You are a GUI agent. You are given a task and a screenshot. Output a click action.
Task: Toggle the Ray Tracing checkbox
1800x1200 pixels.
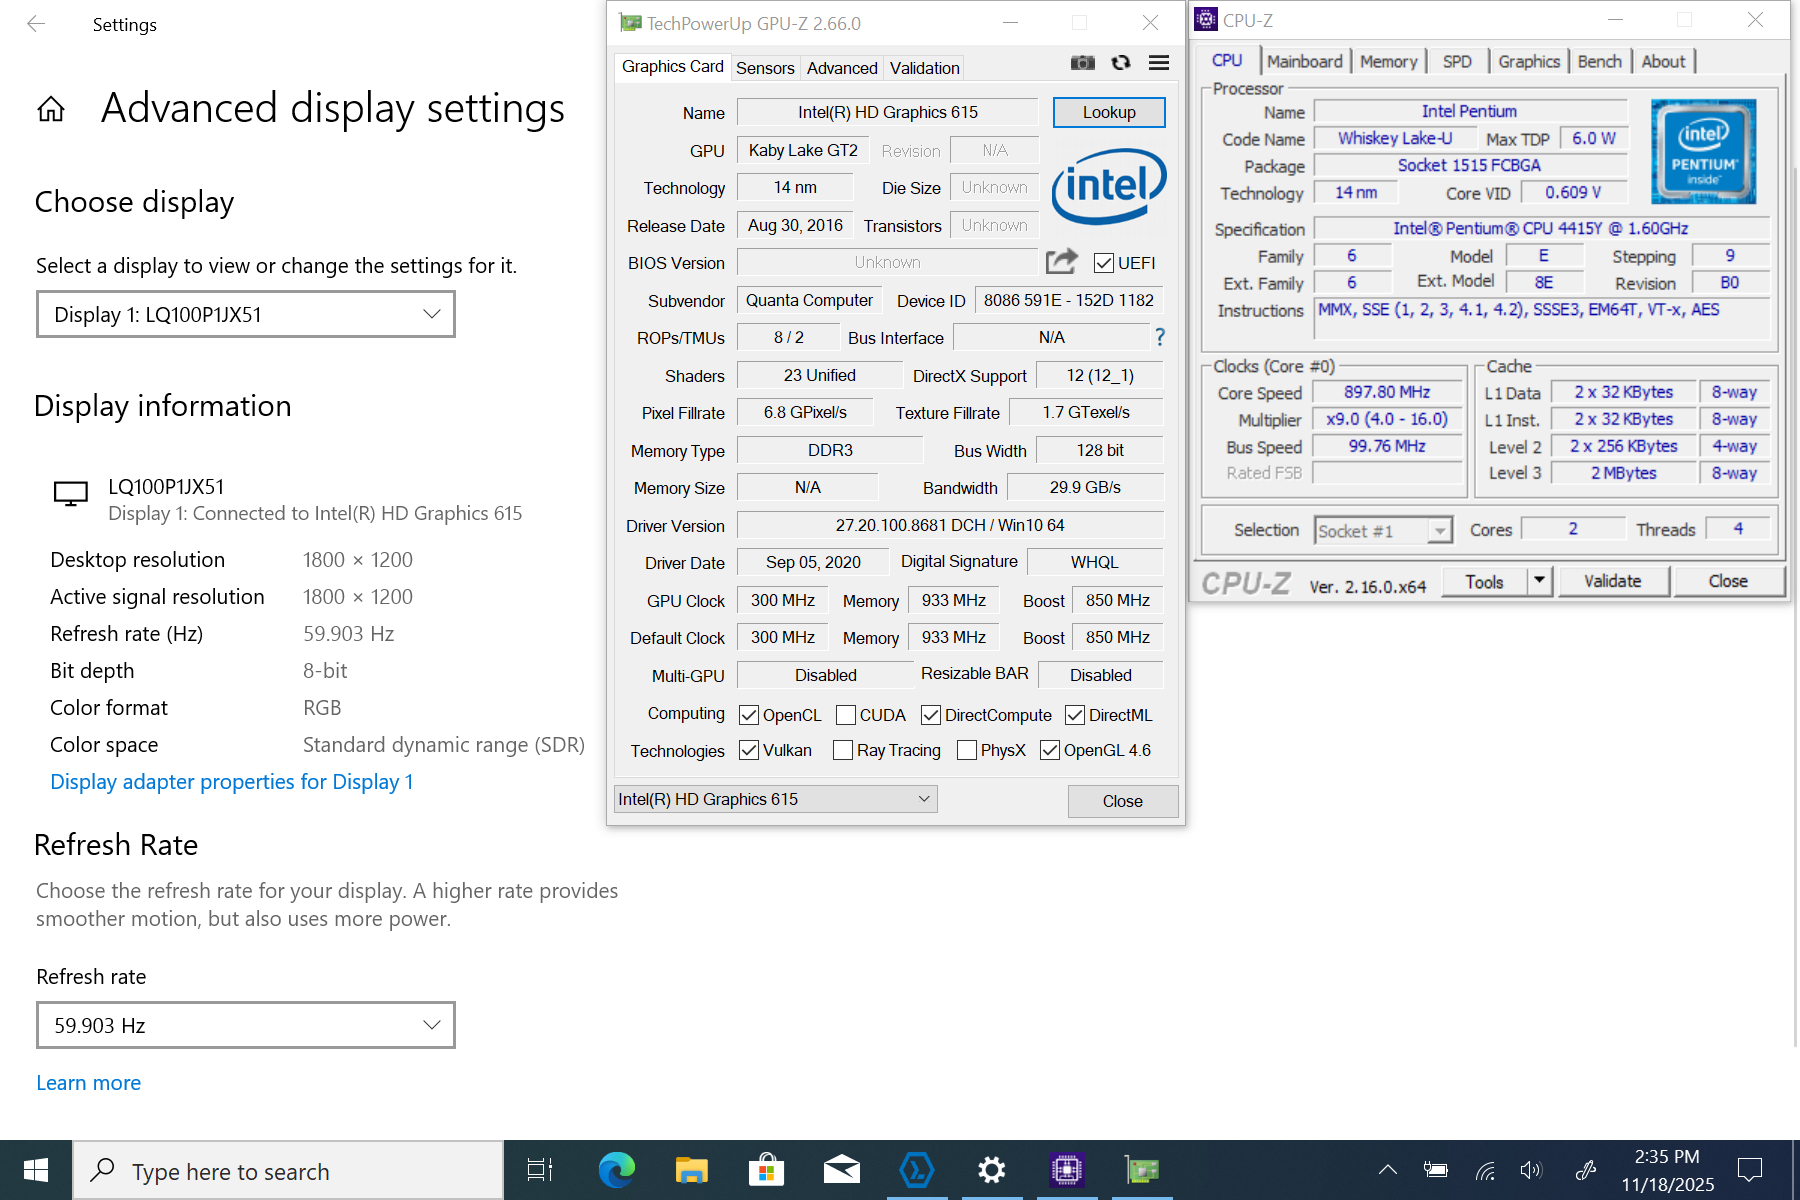click(x=843, y=750)
